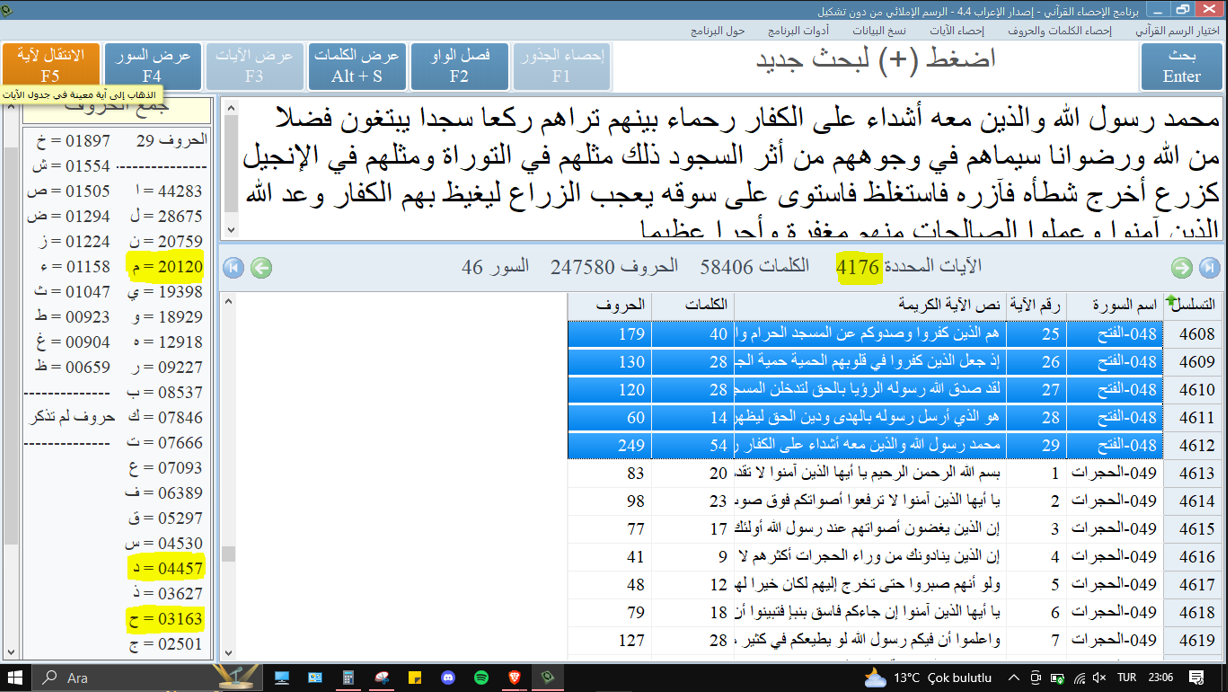Click the green previous arrow near السور 46

pos(261,267)
